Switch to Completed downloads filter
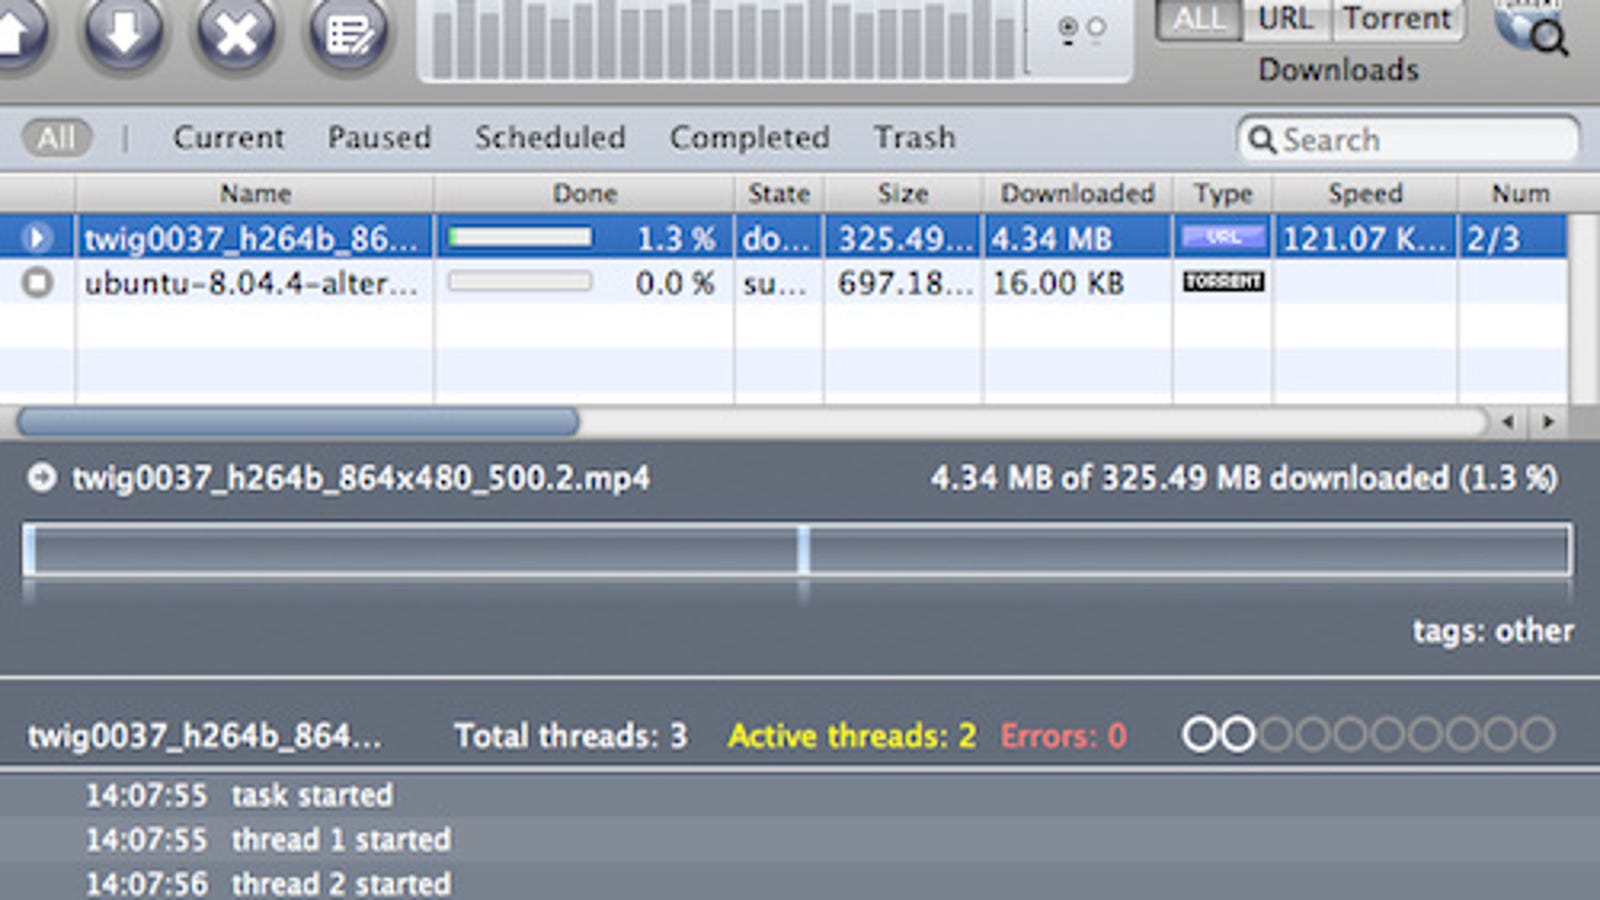 coord(750,138)
